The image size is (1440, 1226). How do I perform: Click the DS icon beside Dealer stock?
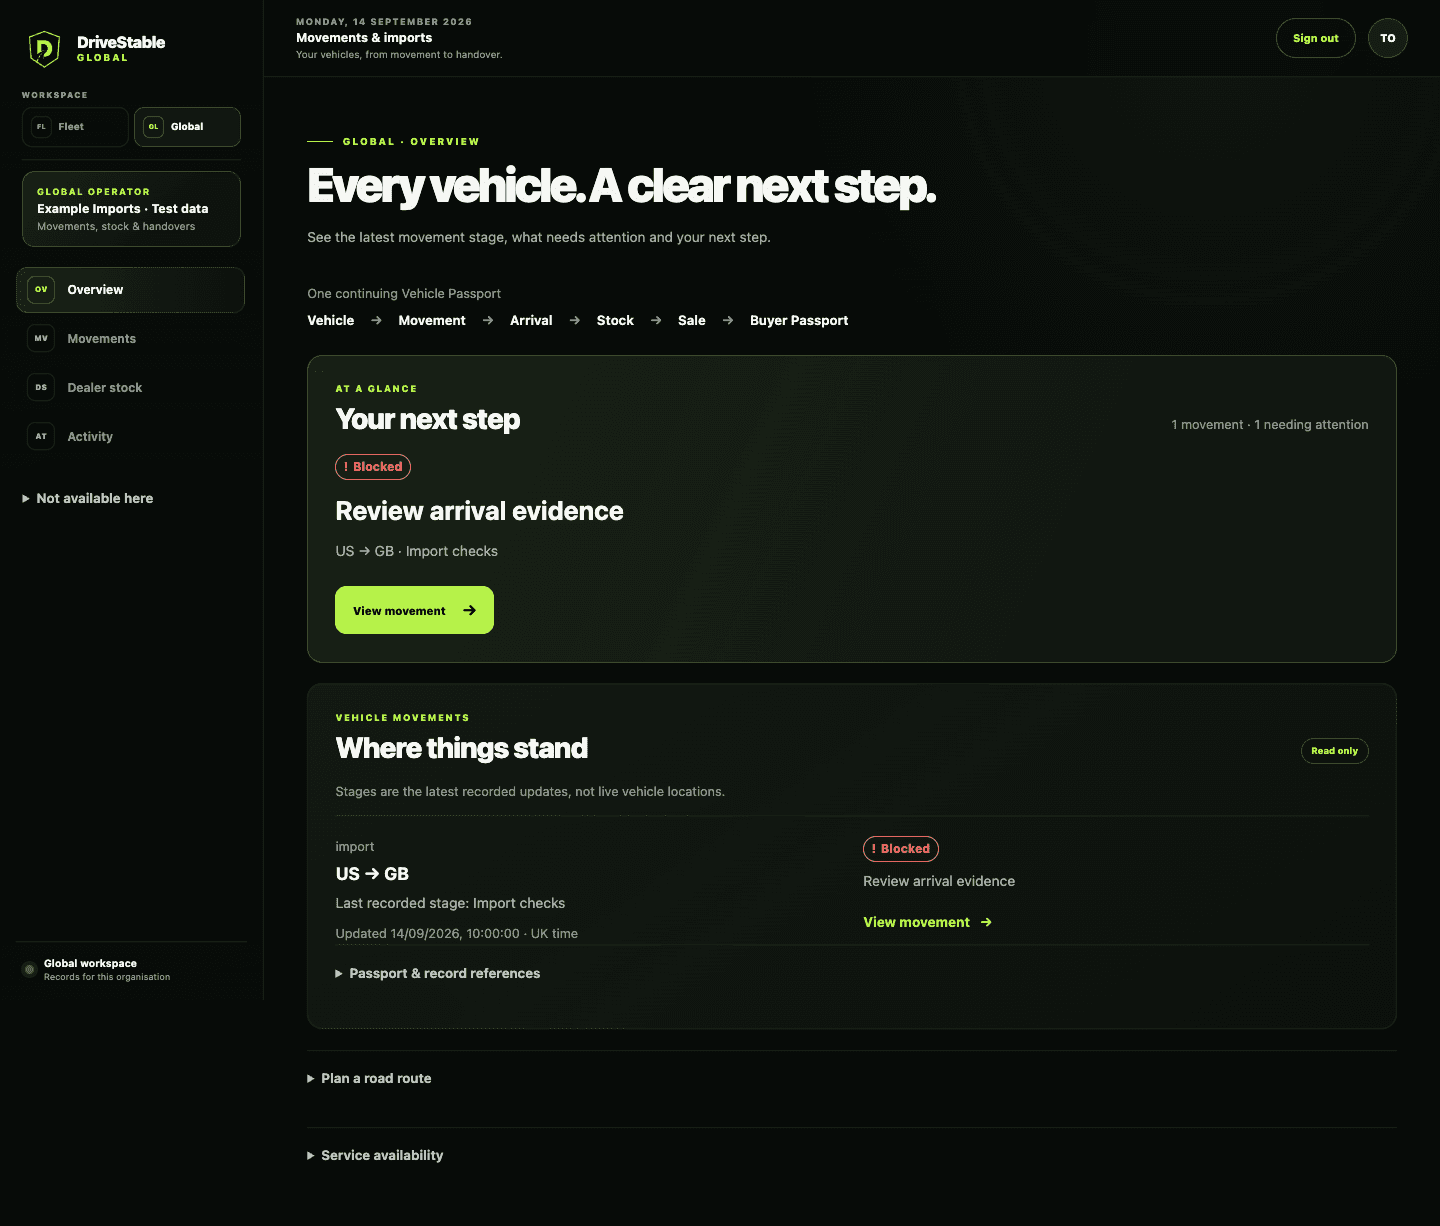(41, 388)
